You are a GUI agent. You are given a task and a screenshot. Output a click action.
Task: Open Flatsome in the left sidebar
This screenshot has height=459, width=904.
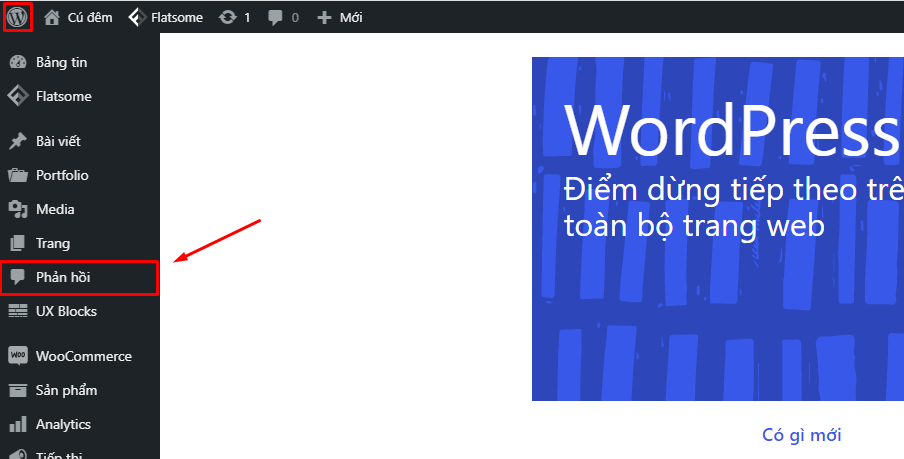pos(63,97)
